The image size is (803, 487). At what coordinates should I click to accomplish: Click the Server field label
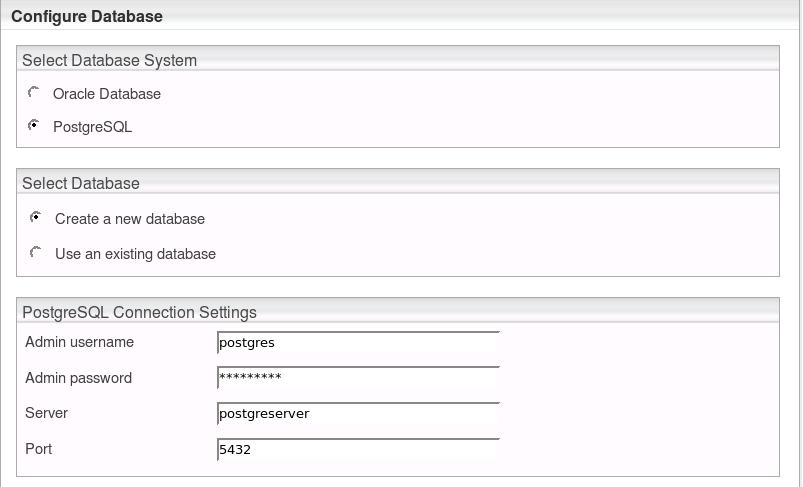(46, 413)
